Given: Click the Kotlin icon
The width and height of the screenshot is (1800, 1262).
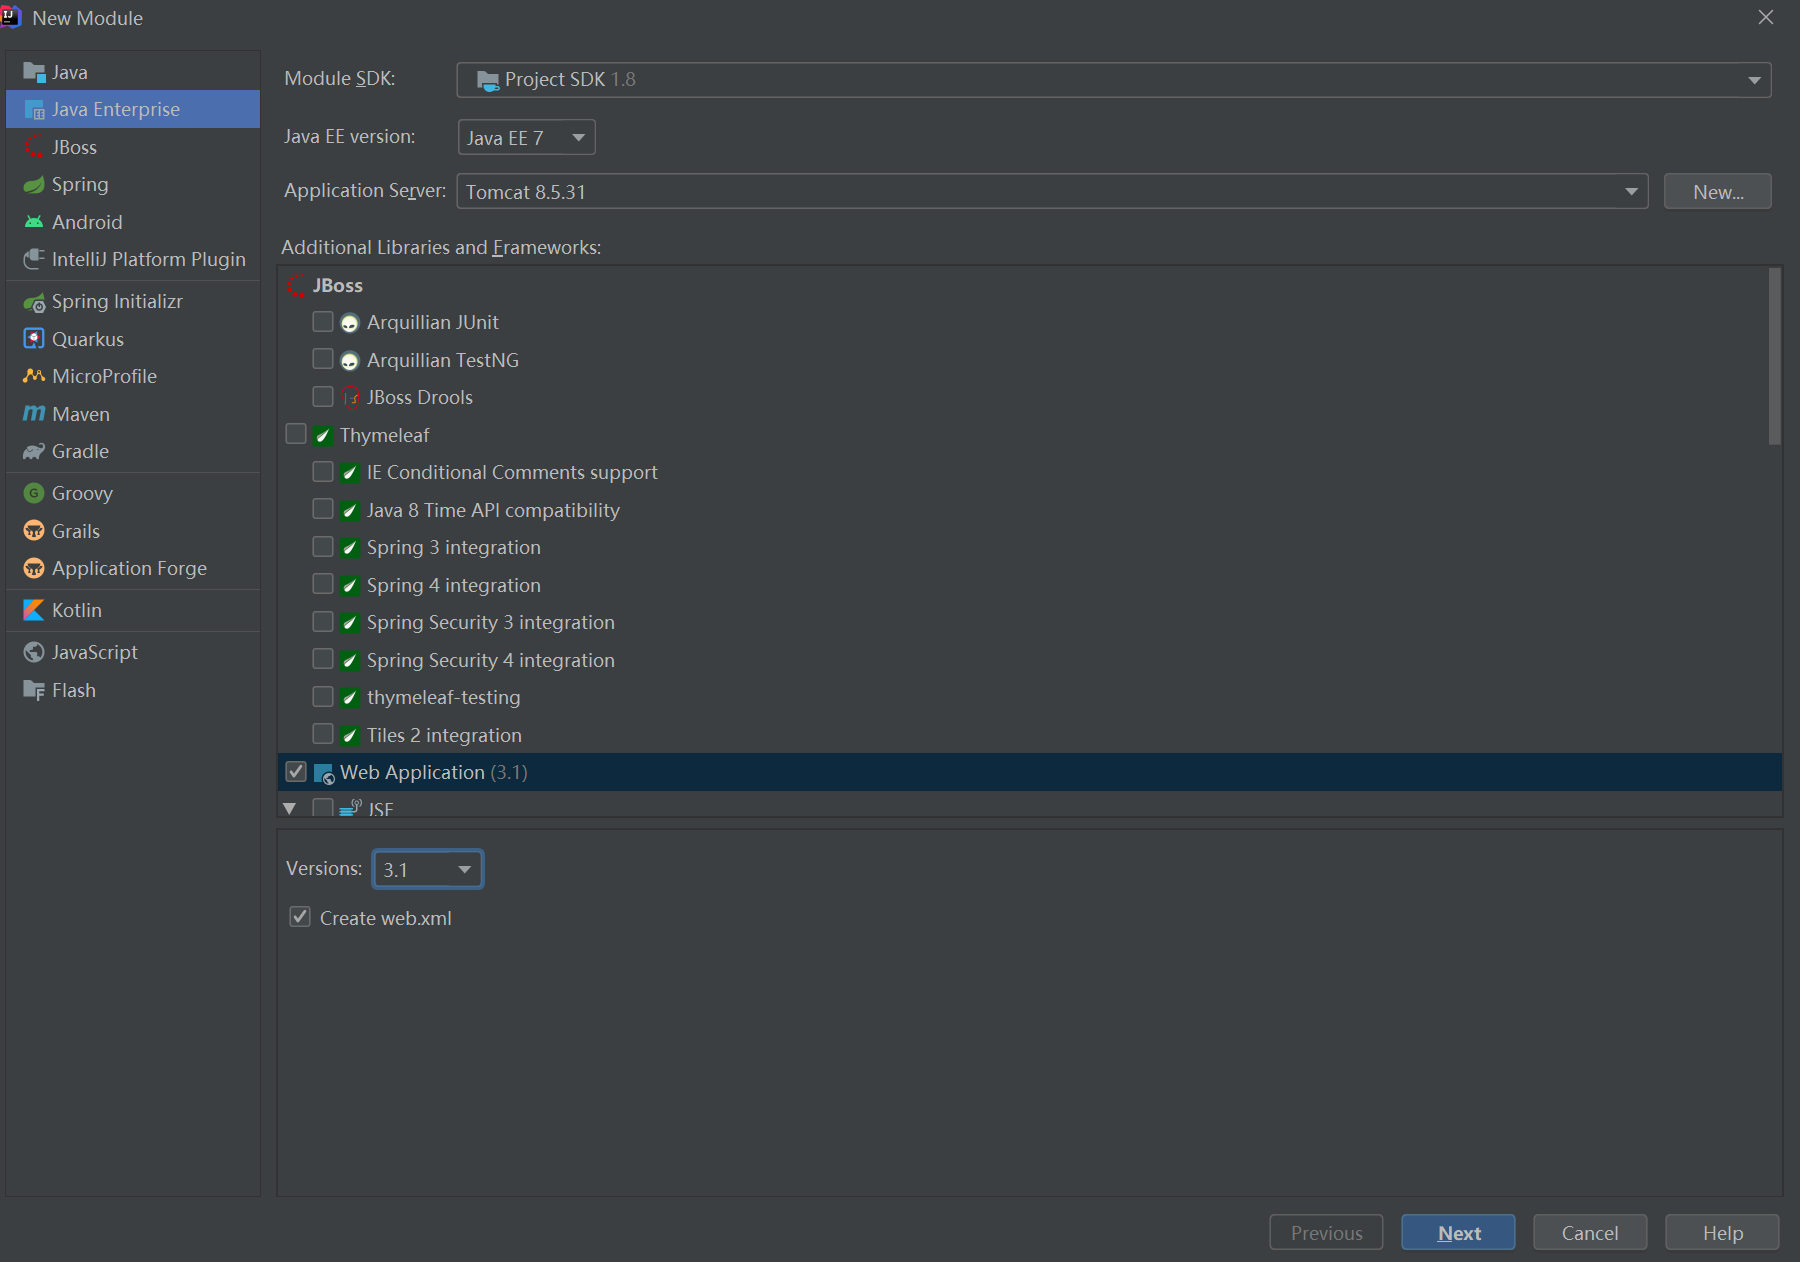Looking at the screenshot, I should (34, 610).
